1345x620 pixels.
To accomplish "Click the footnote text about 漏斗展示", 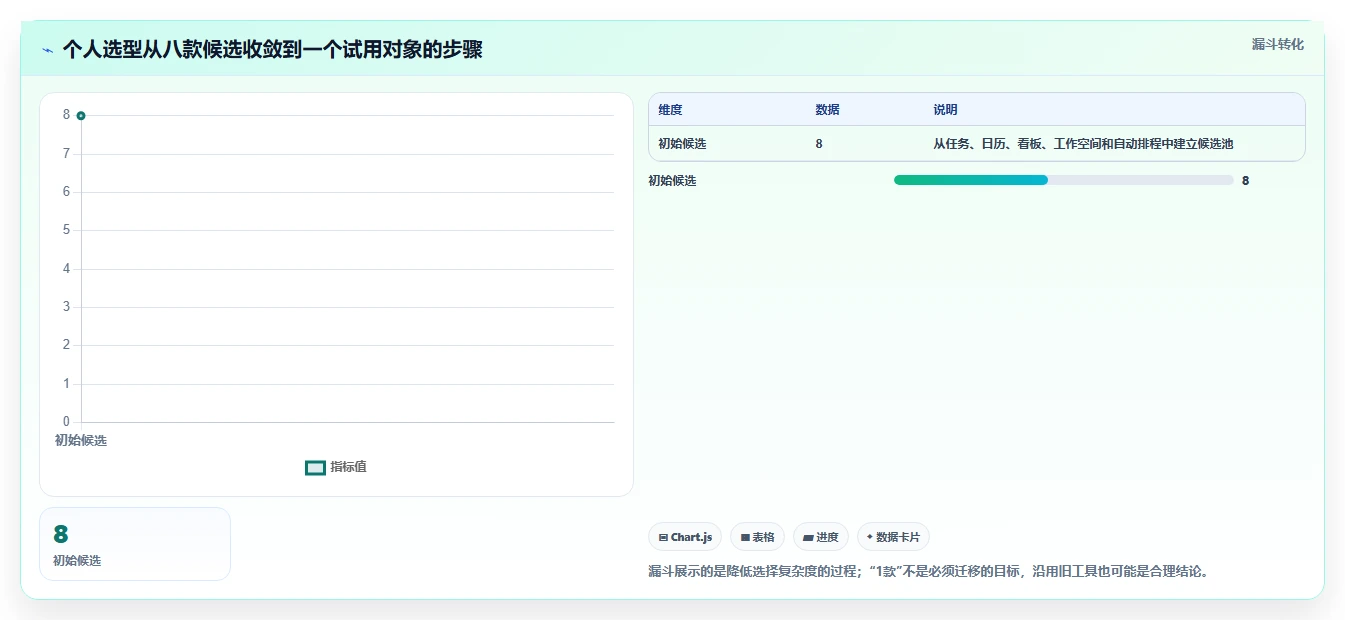I will (929, 572).
